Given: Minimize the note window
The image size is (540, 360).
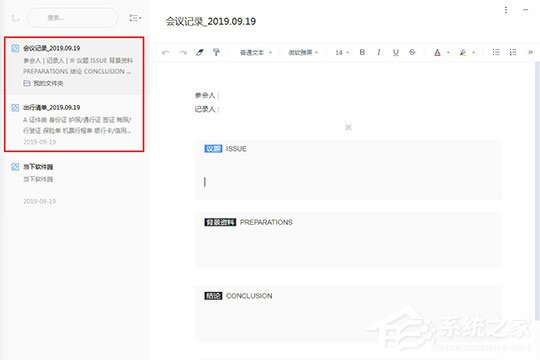Looking at the screenshot, I should 525,10.
